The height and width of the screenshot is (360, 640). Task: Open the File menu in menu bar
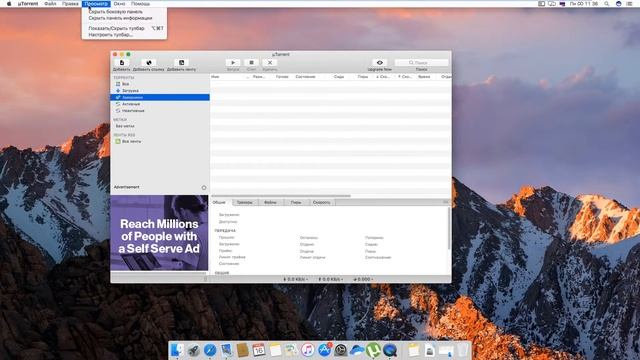tap(50, 4)
